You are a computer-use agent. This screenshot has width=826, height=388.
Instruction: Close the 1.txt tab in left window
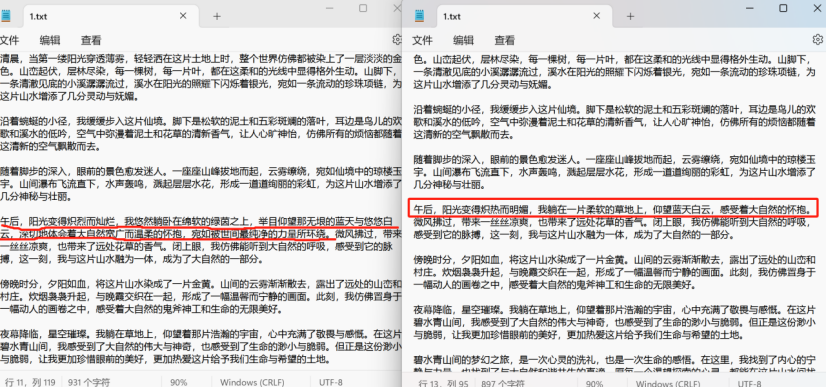click(x=183, y=16)
